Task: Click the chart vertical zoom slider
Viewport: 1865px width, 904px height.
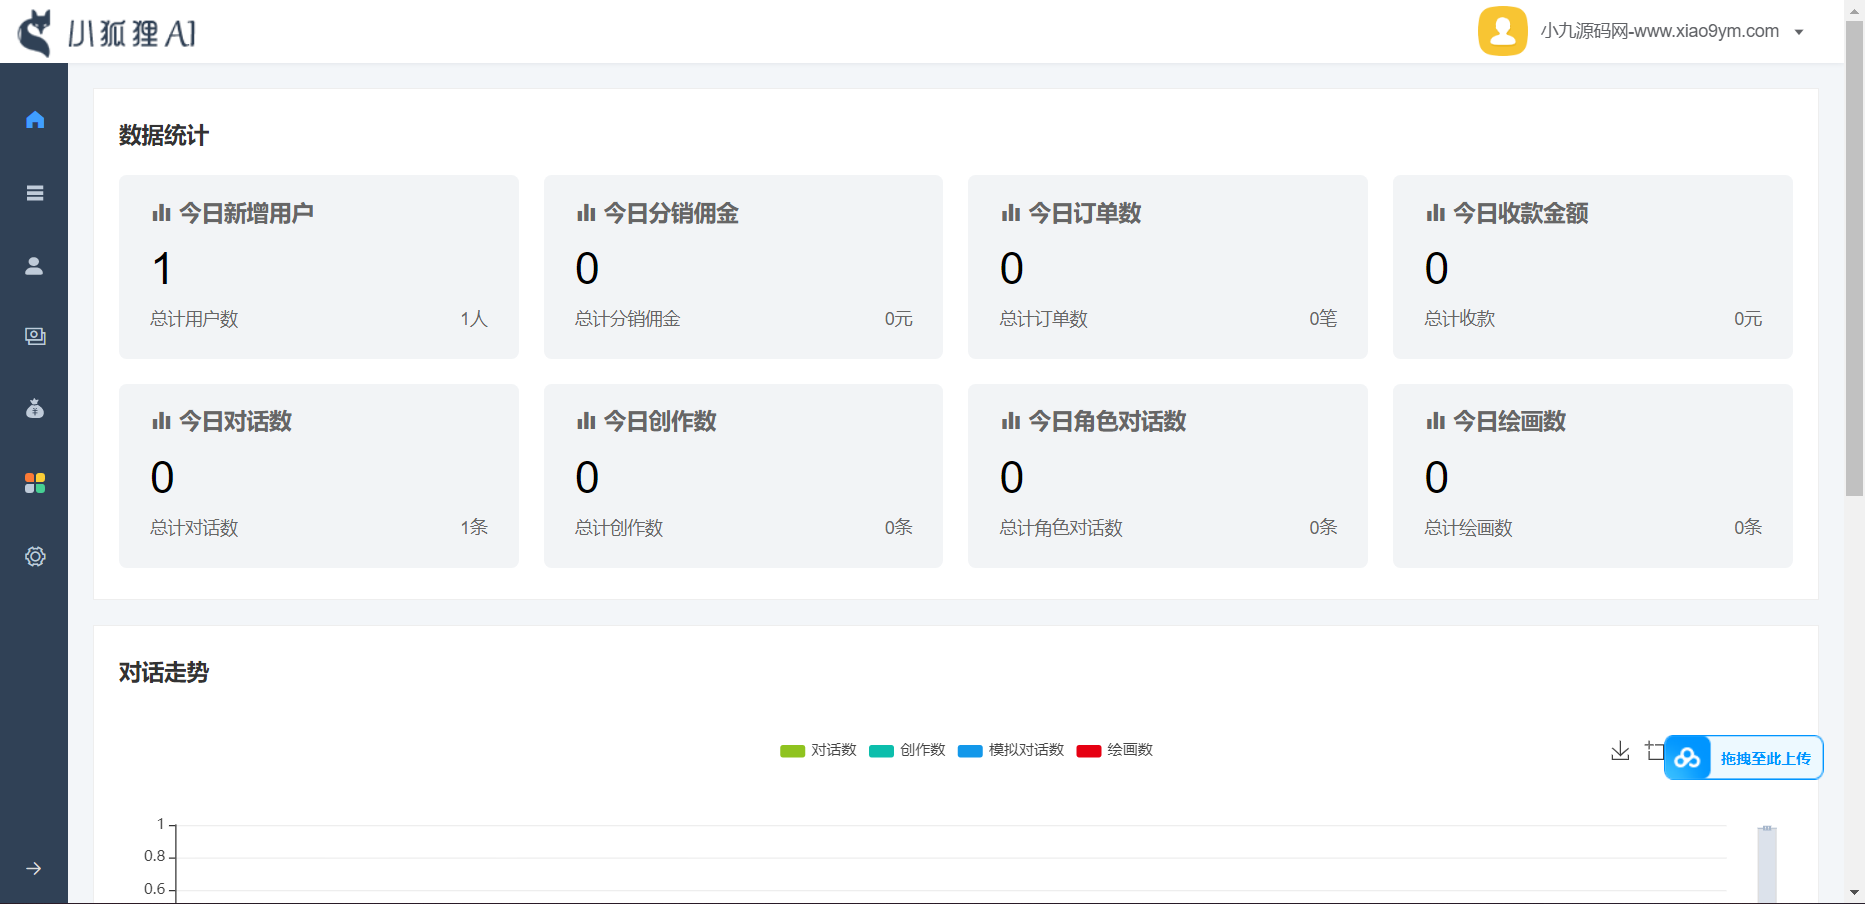Action: point(1767,866)
